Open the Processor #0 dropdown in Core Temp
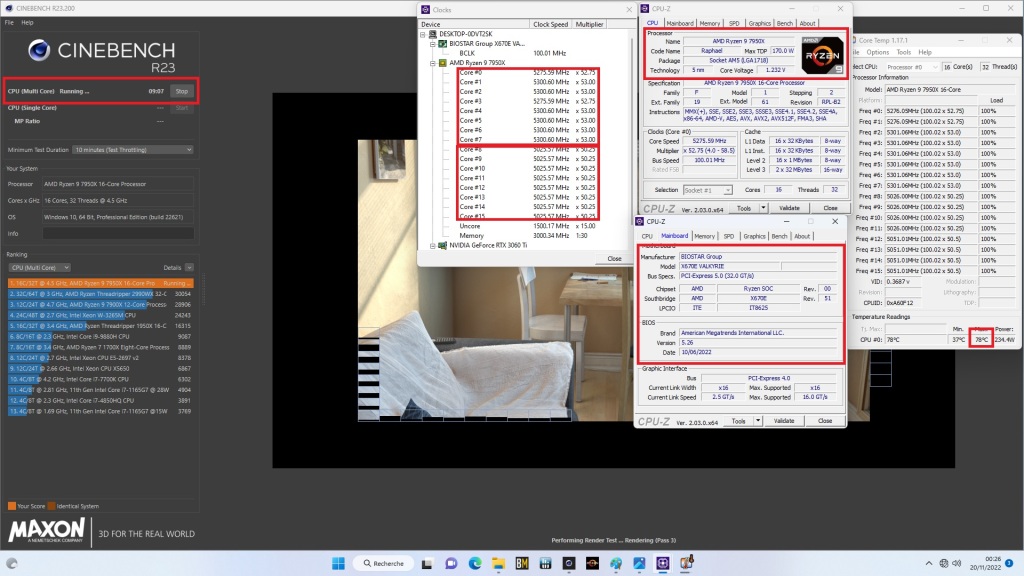 coord(911,67)
